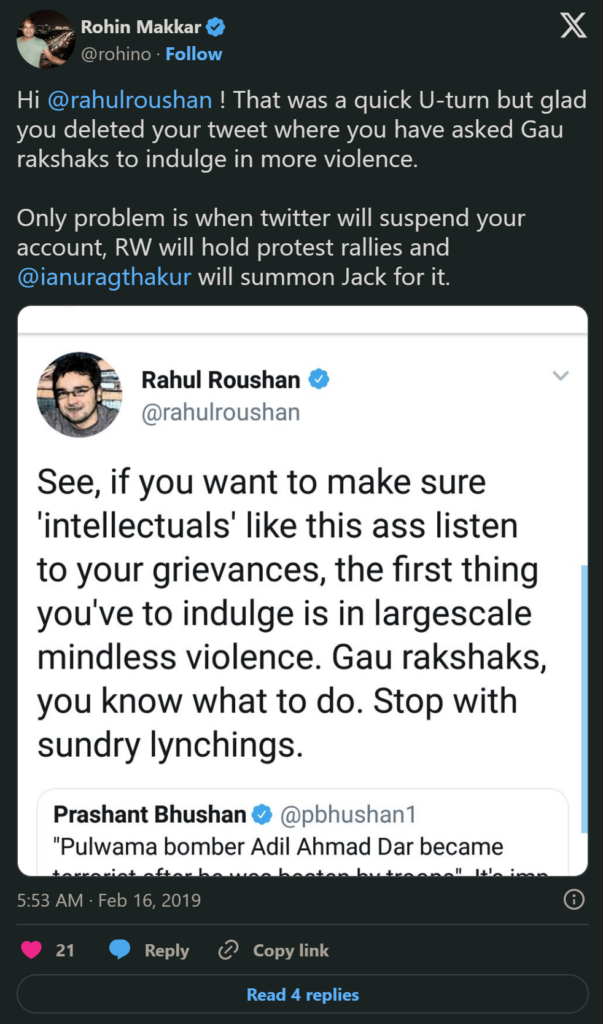This screenshot has height=1024, width=603.
Task: Open the @ianuragthakur mention link
Action: point(105,275)
